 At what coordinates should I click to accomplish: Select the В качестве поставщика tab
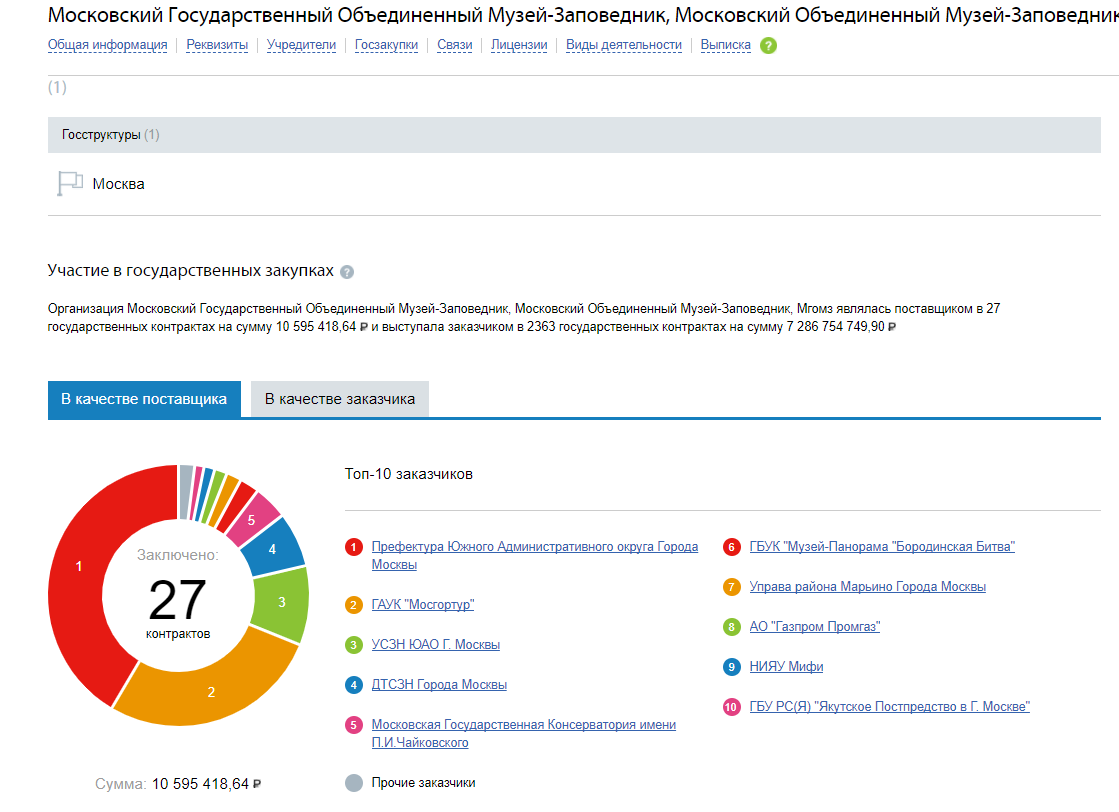144,399
